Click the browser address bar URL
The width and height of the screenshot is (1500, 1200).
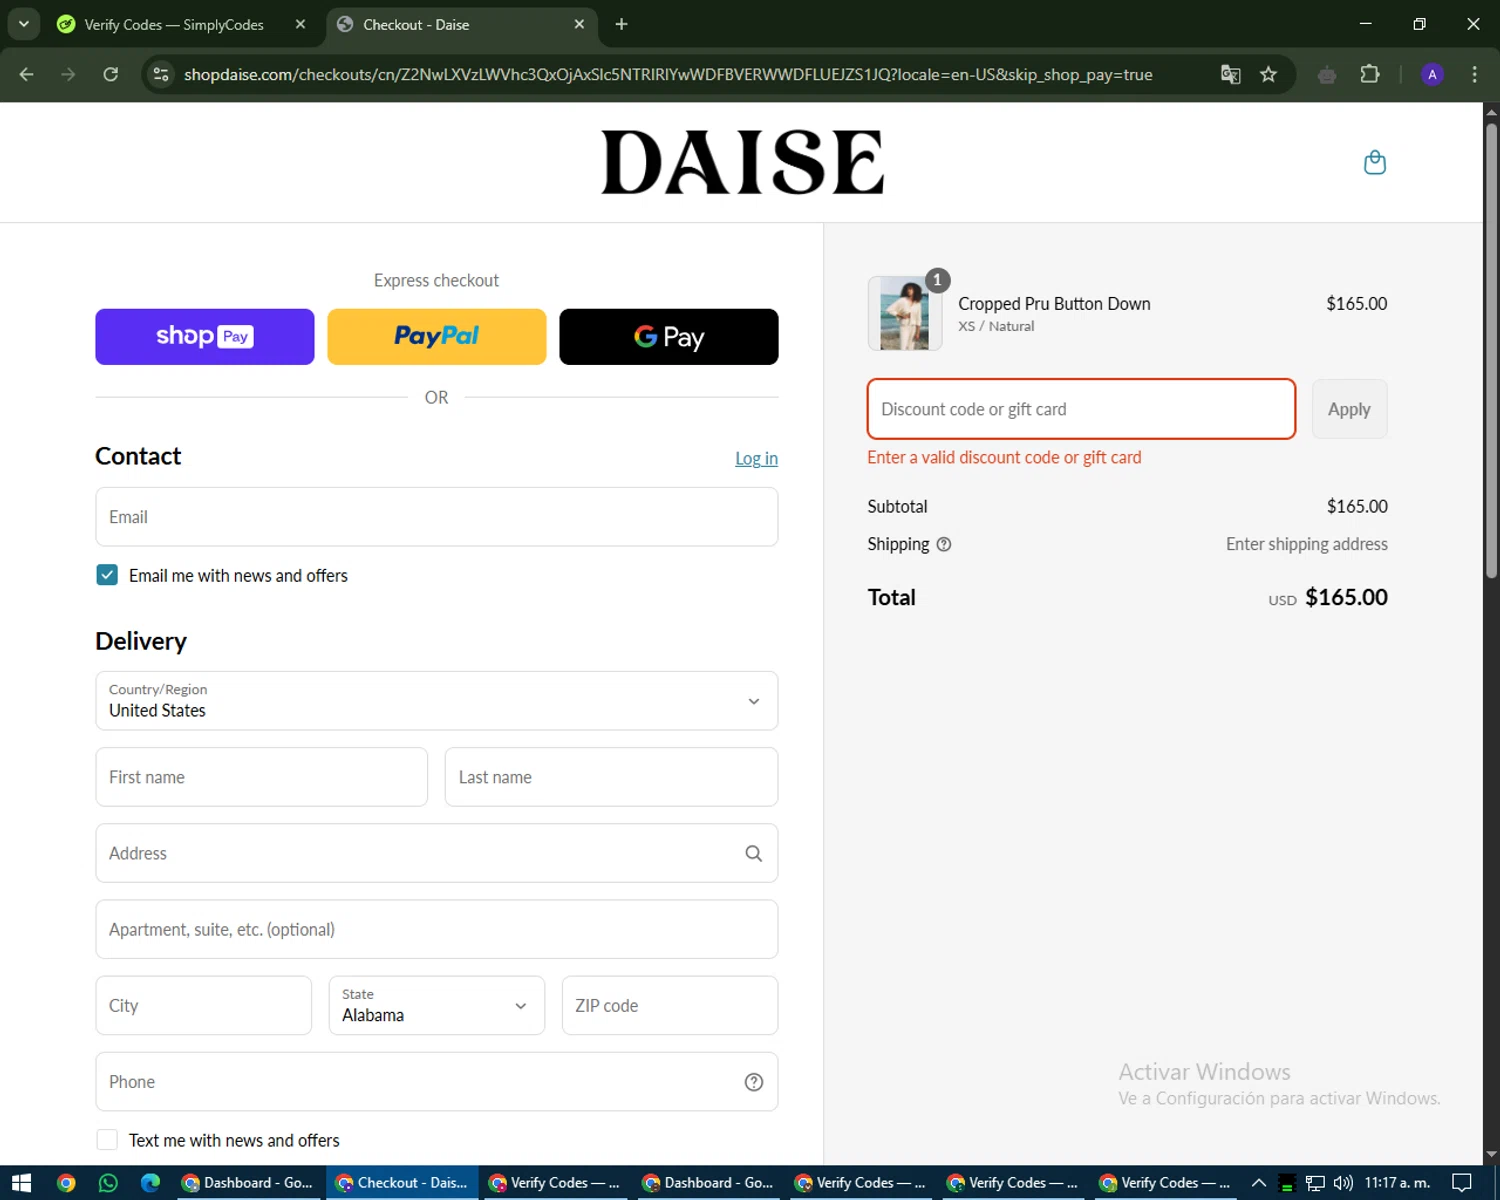click(668, 74)
